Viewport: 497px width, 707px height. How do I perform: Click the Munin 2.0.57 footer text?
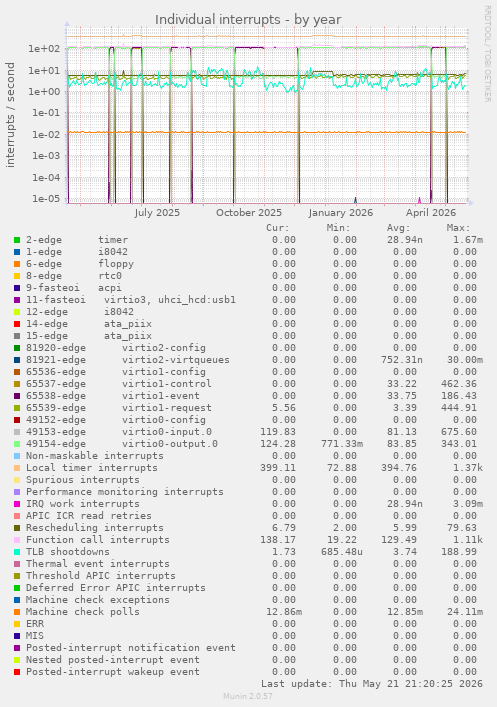click(x=248, y=696)
